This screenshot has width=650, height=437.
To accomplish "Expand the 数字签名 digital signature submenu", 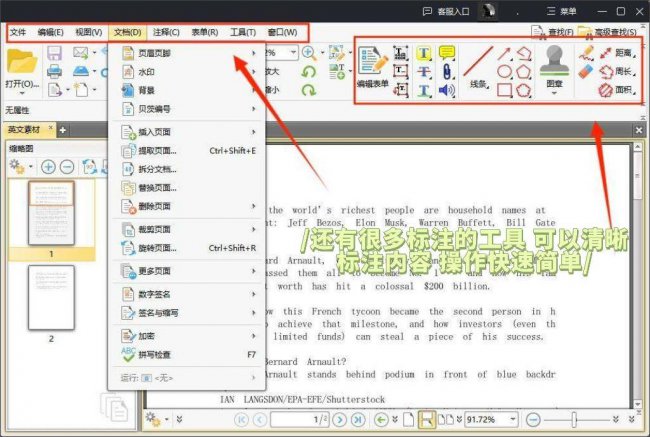I will click(189, 294).
